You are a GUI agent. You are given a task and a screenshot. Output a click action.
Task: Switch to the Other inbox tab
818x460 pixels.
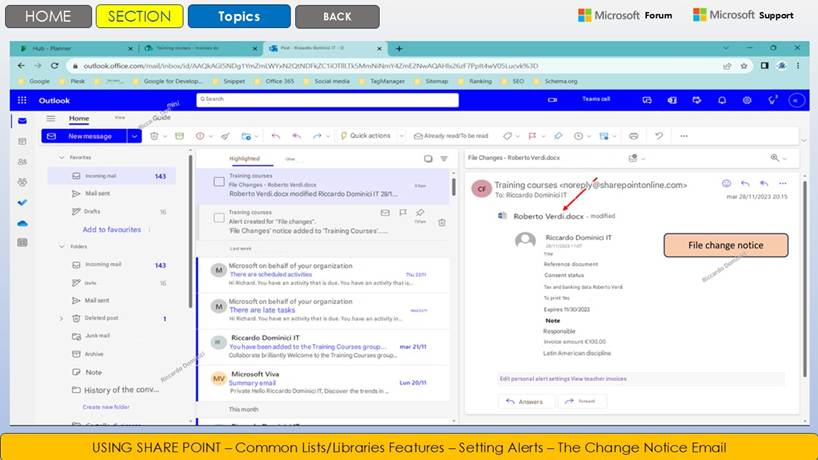tap(290, 159)
